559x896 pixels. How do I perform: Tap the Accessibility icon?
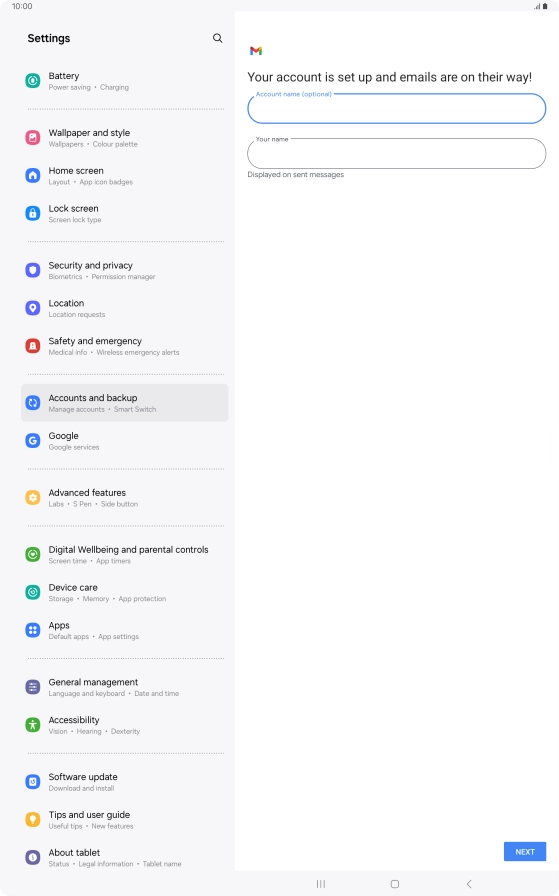tap(33, 725)
